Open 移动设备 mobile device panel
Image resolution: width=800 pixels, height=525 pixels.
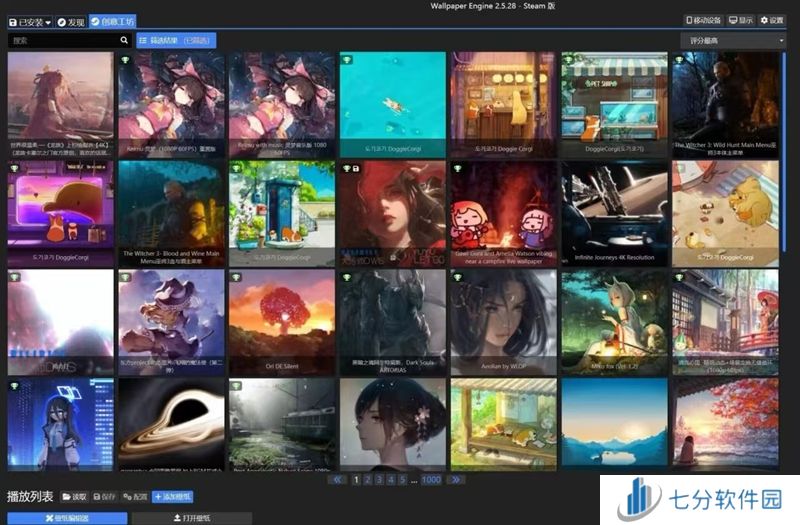point(703,20)
